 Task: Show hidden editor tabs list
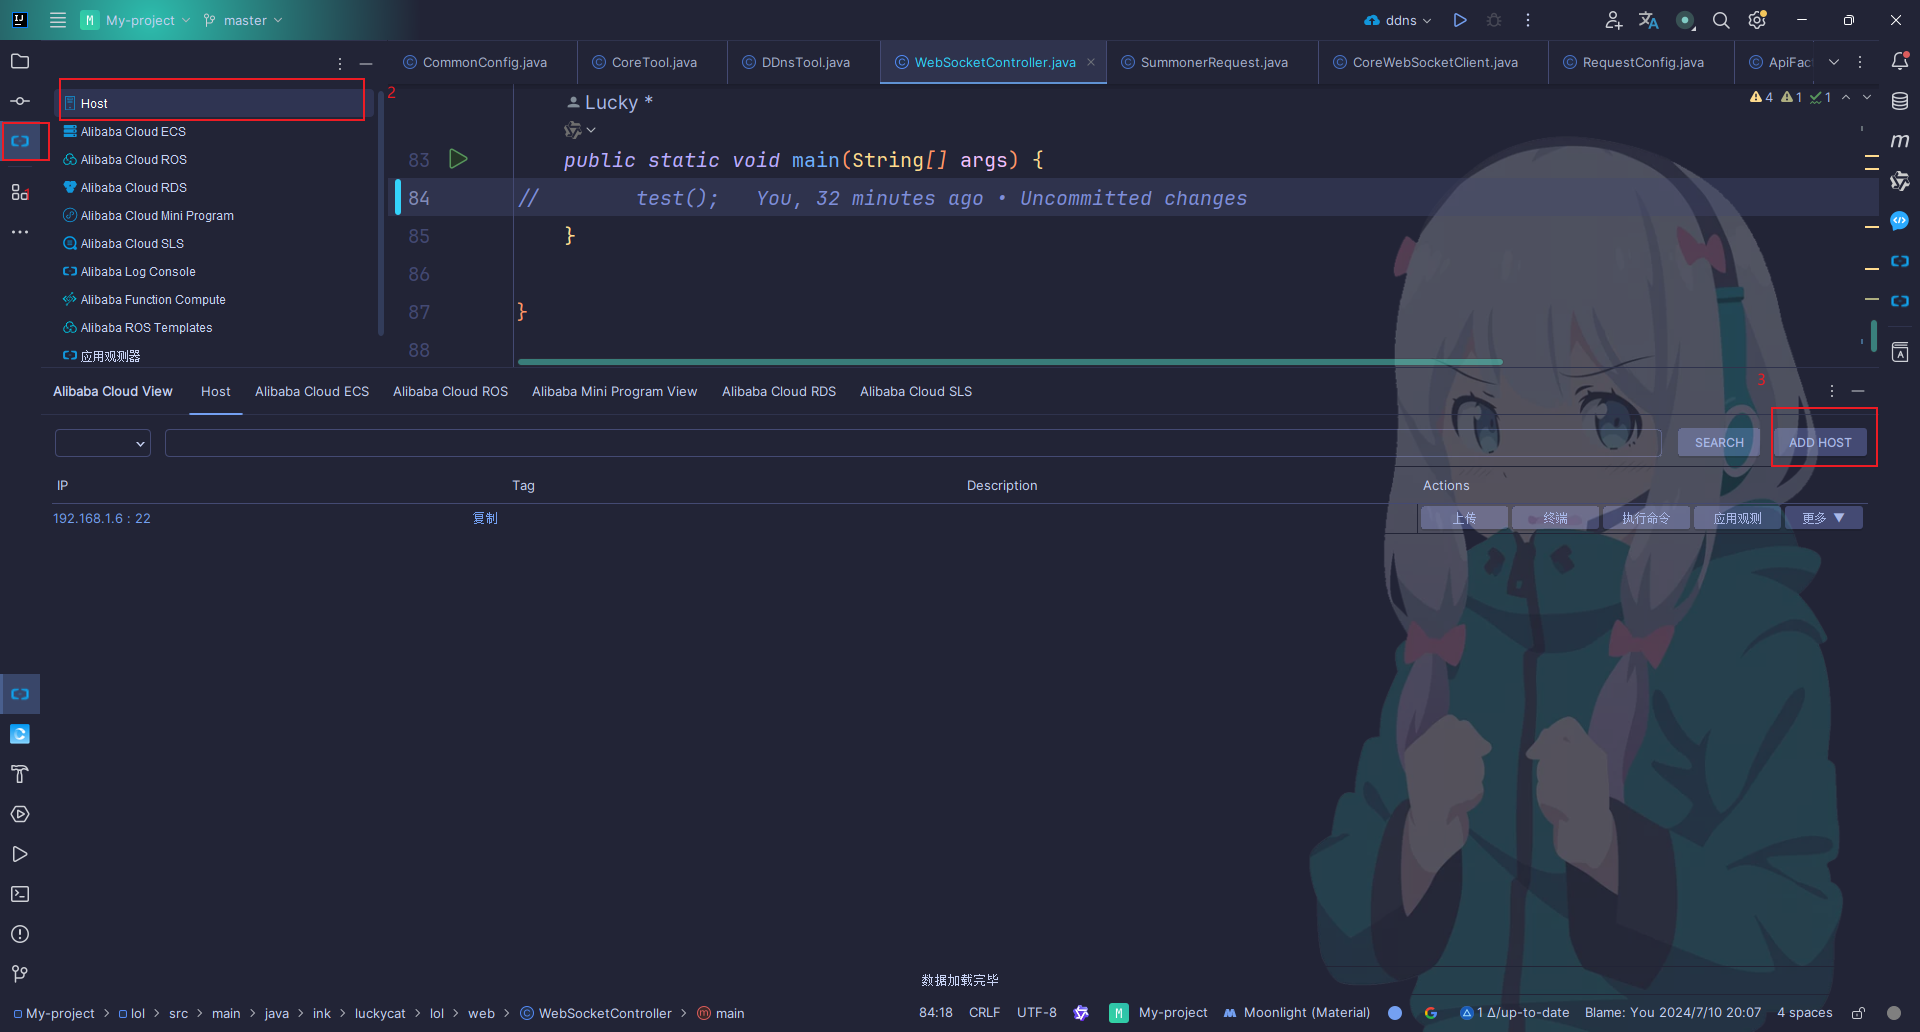point(1834,62)
